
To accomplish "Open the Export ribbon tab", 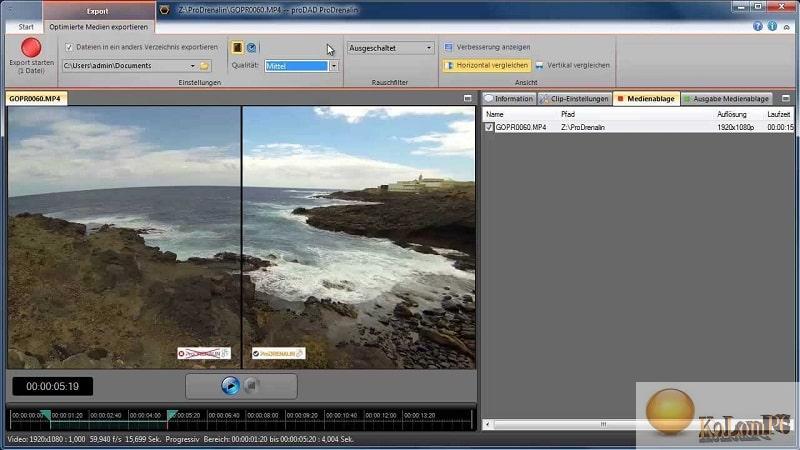I will pos(97,11).
